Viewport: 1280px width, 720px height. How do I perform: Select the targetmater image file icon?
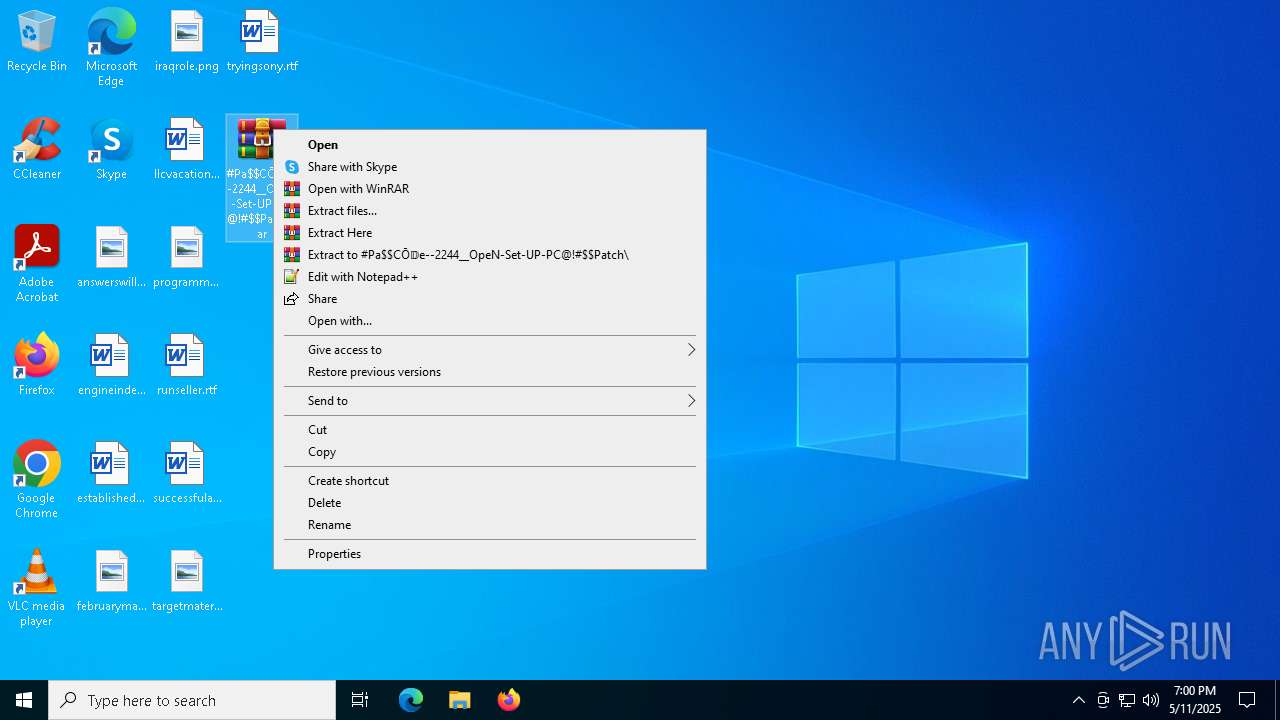tap(186, 582)
